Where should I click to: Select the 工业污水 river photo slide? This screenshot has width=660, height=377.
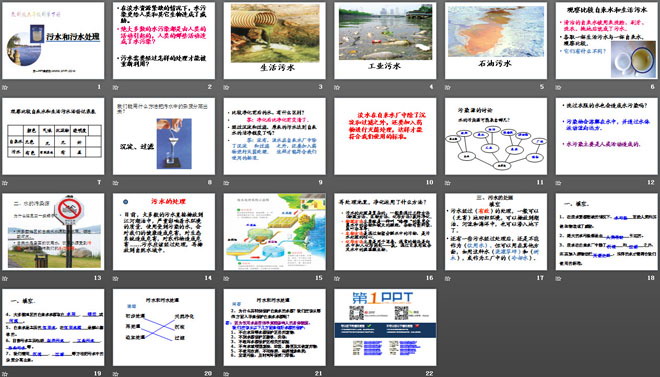click(385, 40)
